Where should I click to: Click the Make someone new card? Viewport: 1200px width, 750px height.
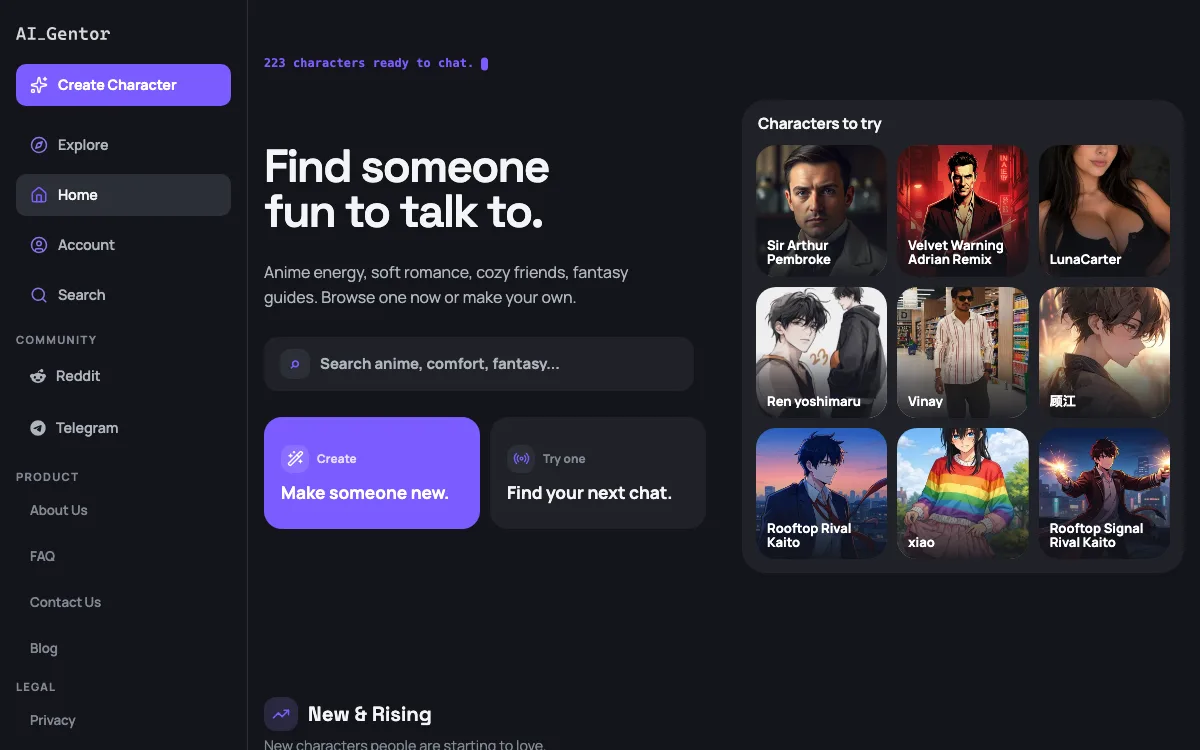point(372,473)
